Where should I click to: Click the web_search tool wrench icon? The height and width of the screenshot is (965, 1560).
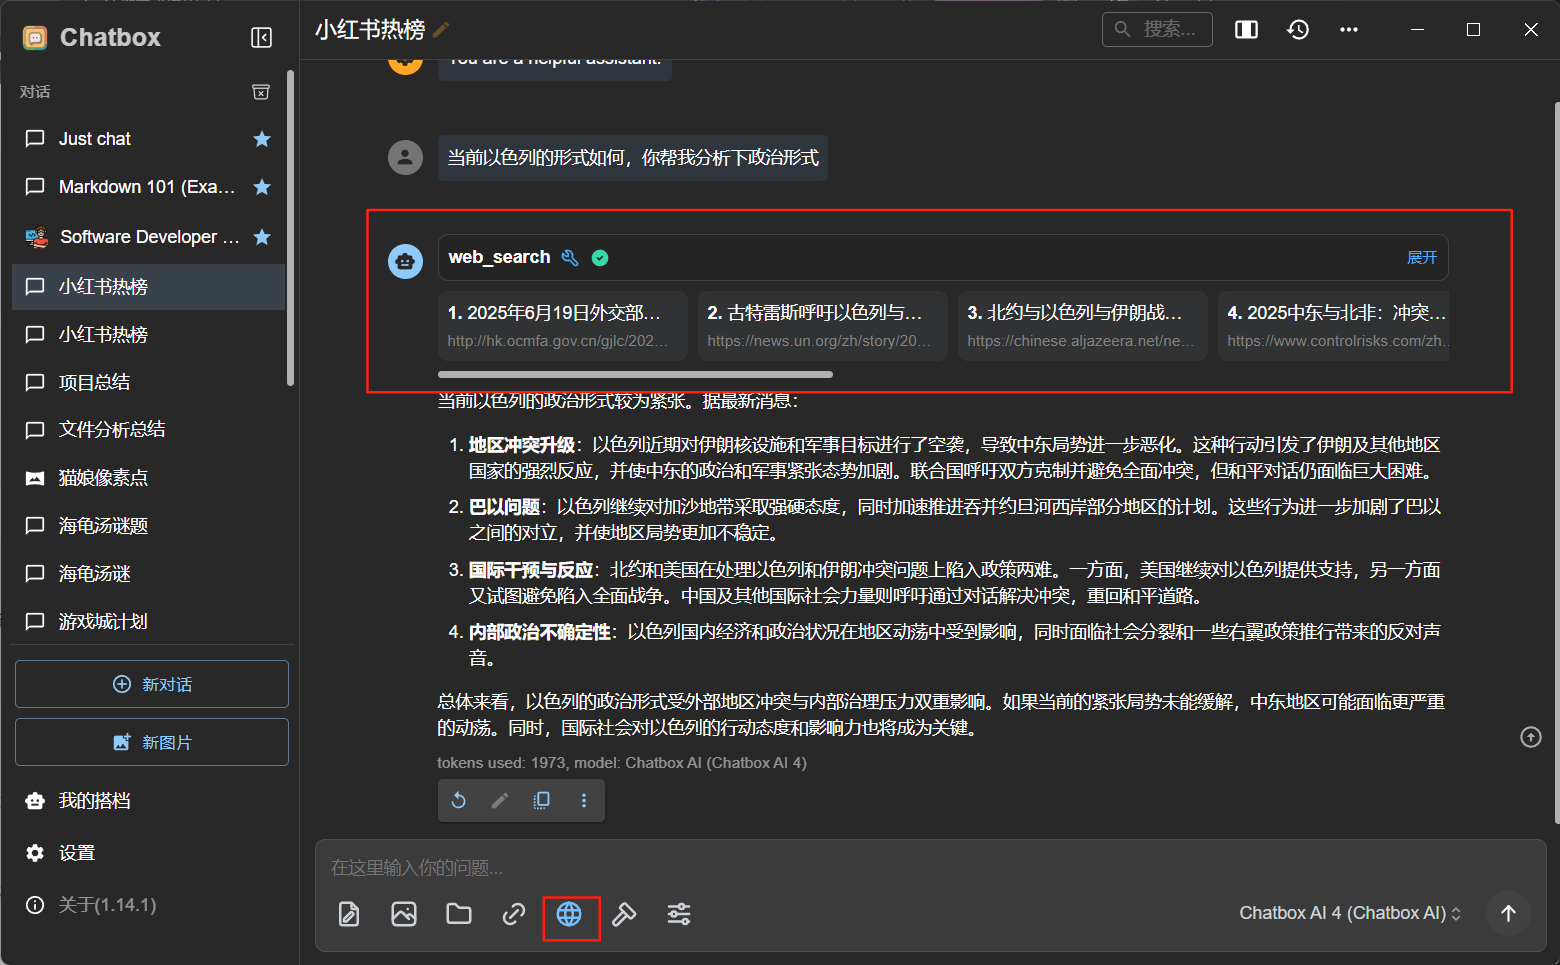point(570,258)
